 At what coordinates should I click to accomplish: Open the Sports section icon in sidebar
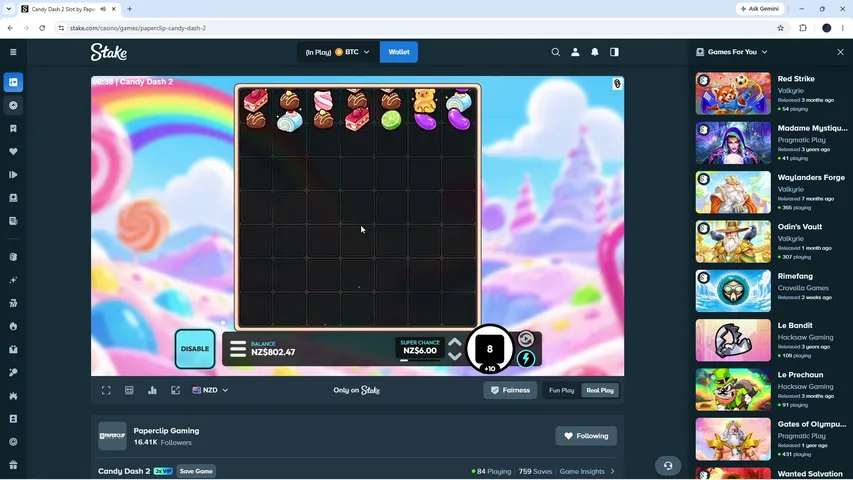(x=13, y=106)
